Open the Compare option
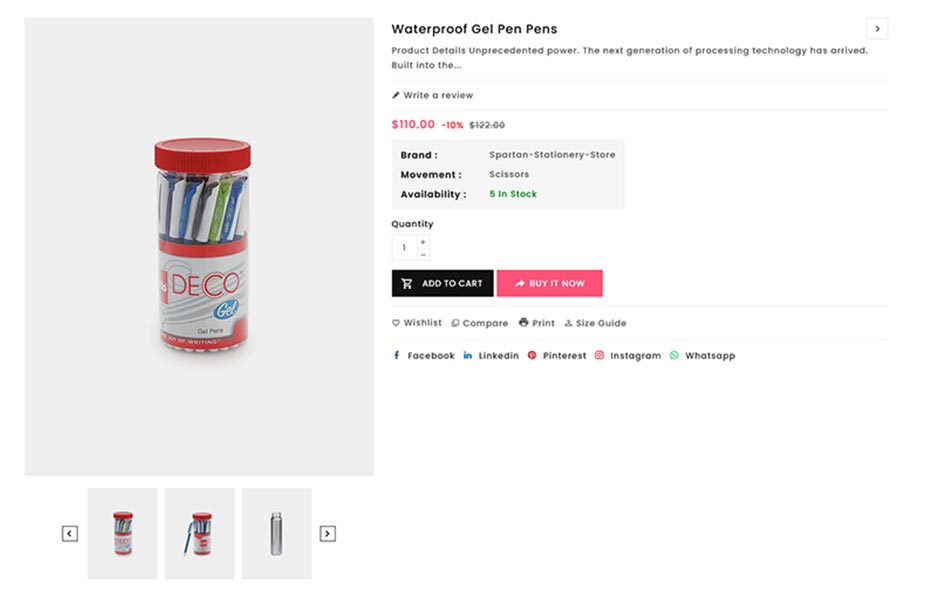The image size is (930, 600). 480,323
